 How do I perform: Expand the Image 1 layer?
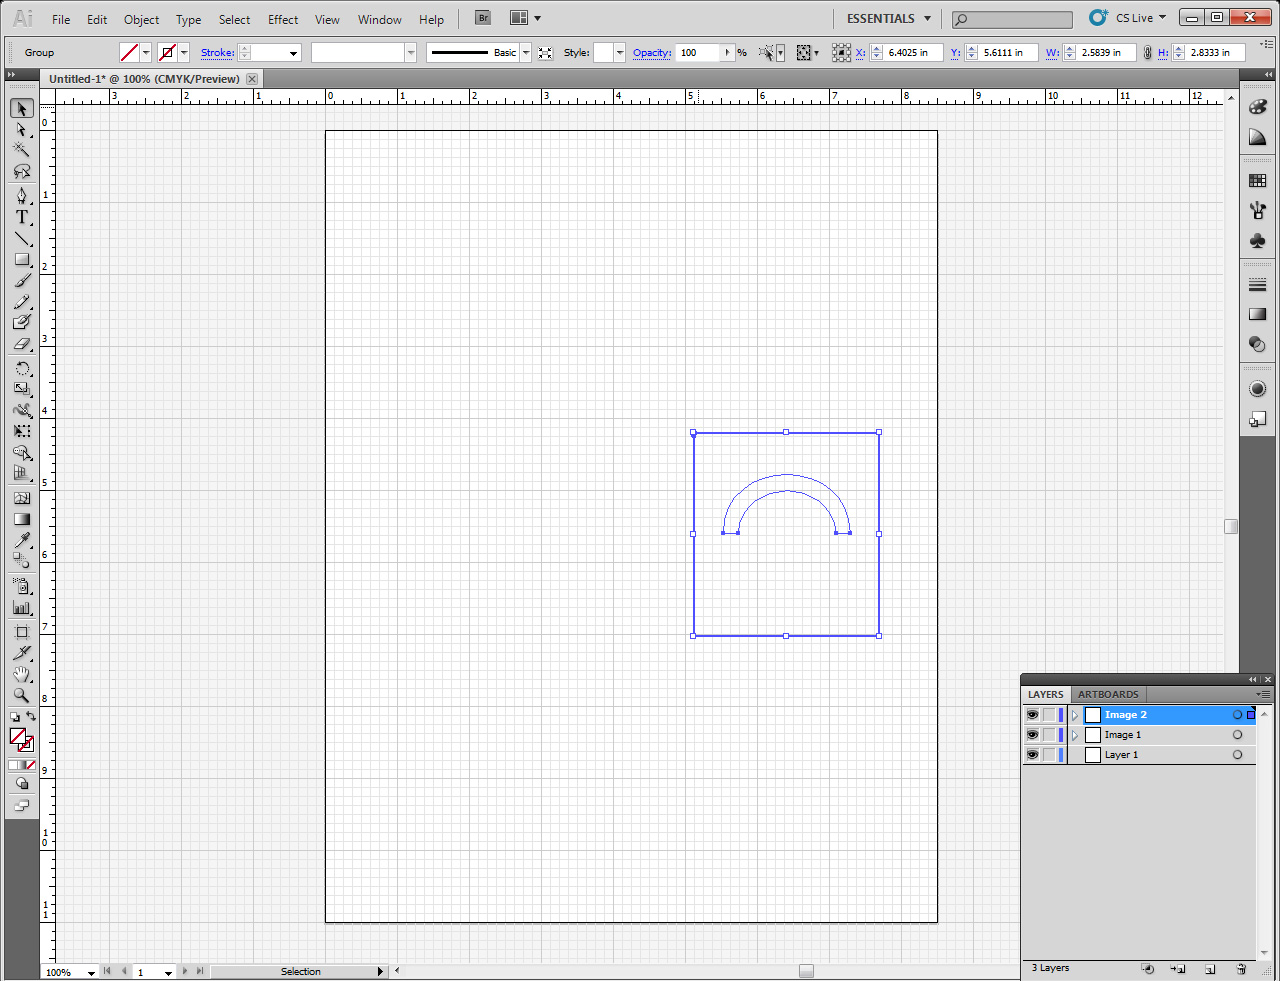pyautogui.click(x=1075, y=735)
